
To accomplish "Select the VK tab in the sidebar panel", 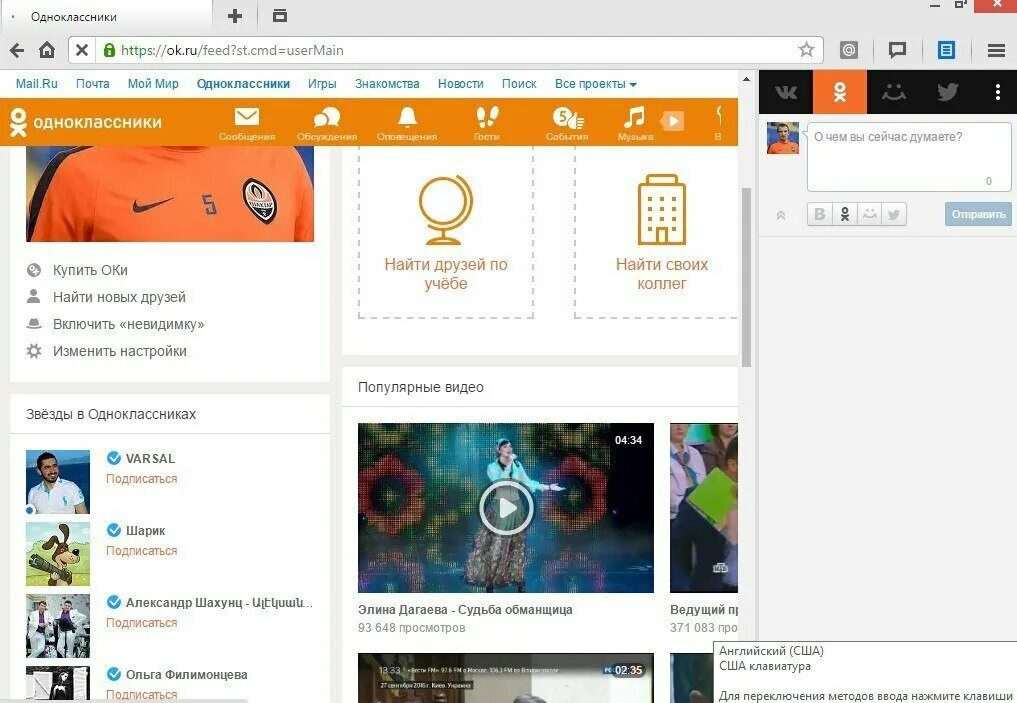I will [786, 92].
